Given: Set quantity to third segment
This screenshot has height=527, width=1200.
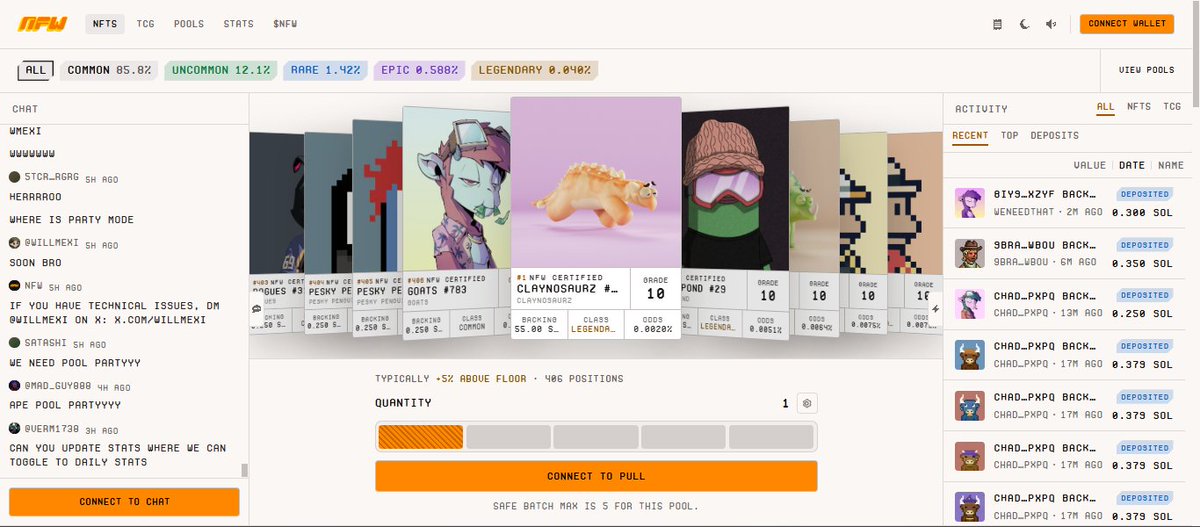Looking at the screenshot, I should [596, 437].
